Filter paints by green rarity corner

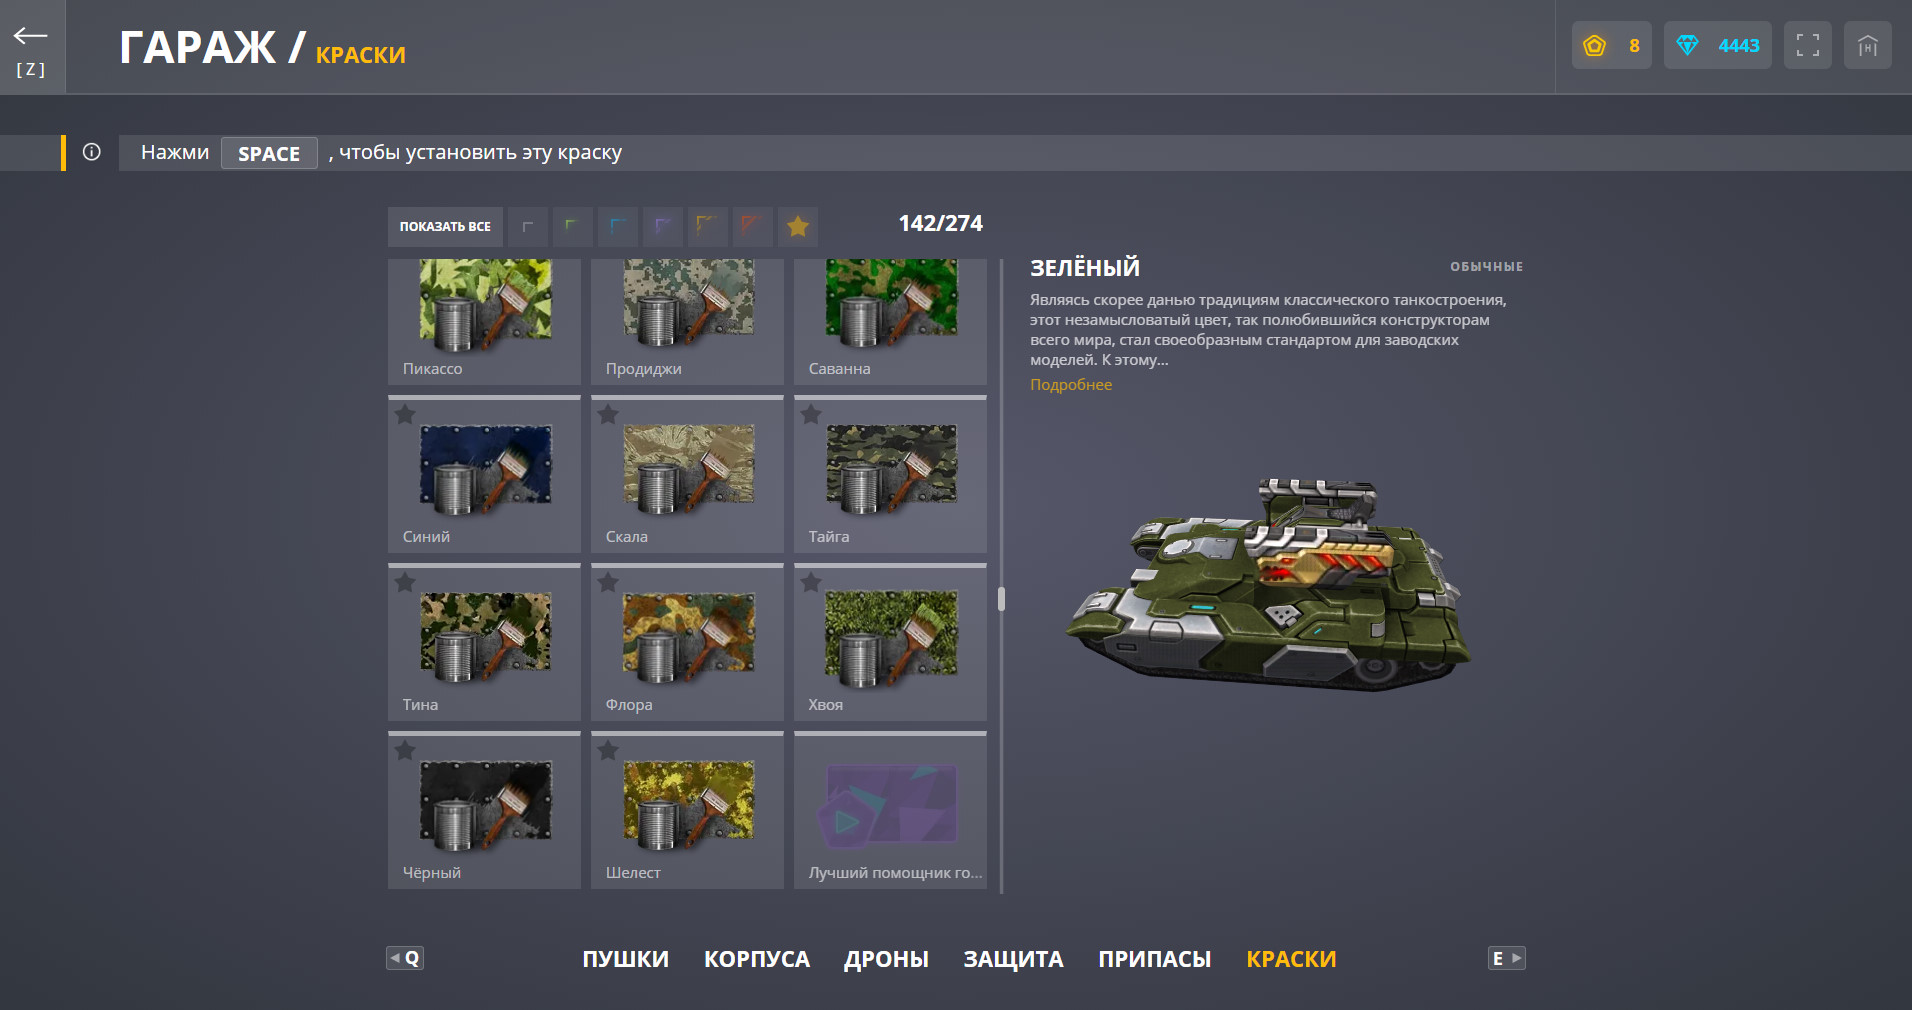(573, 227)
